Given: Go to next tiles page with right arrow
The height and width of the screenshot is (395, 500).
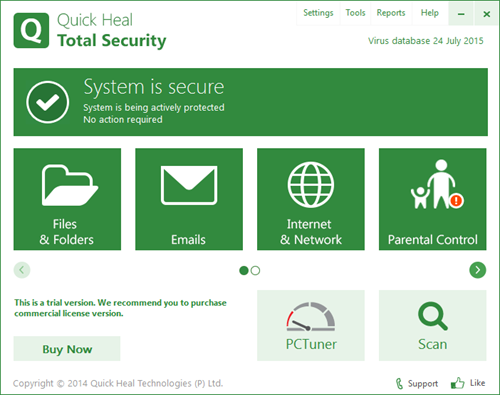Looking at the screenshot, I should (478, 270).
